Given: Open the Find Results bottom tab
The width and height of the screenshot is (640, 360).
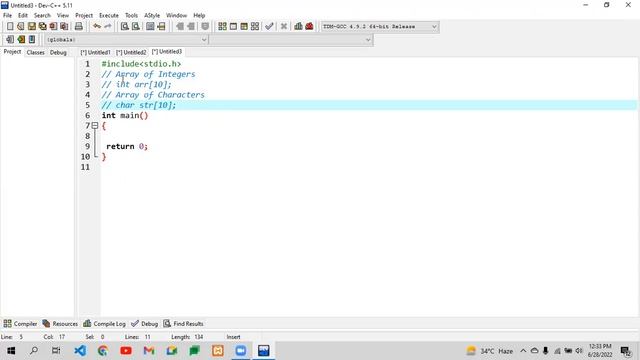Looking at the screenshot, I should coord(183,324).
